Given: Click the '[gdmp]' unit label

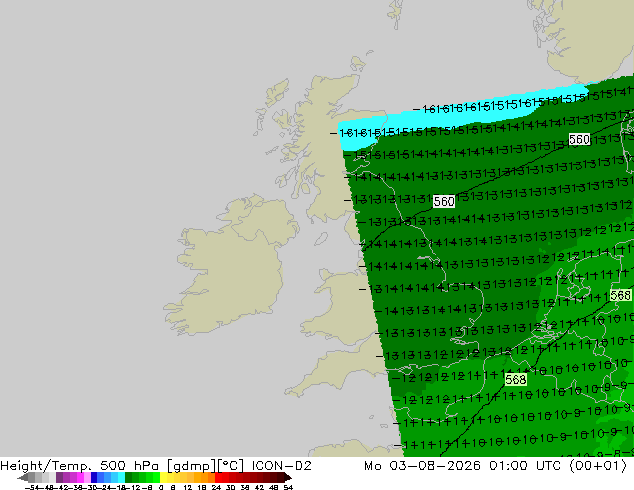Looking at the screenshot, I should (x=191, y=466).
